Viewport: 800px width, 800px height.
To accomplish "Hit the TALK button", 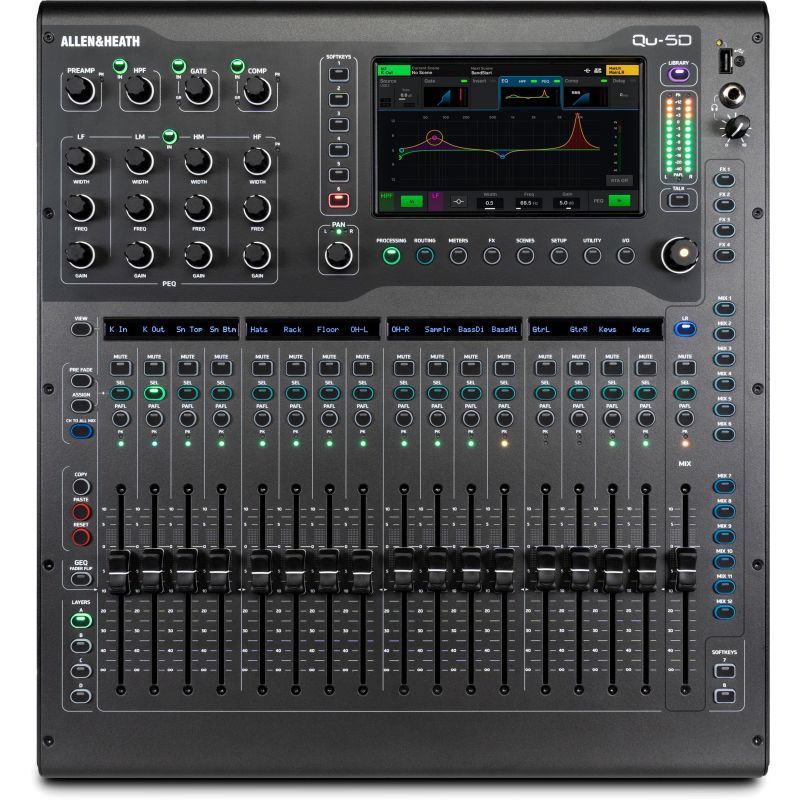I will (679, 199).
